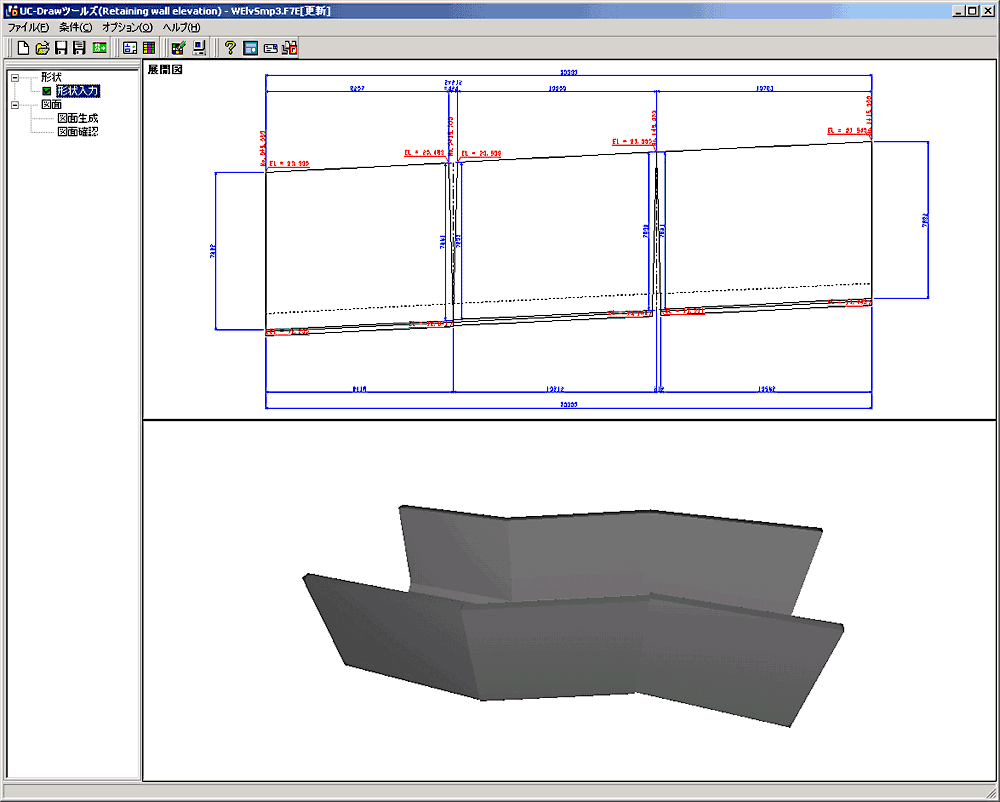Collapse the 図面 tree node
The width and height of the screenshot is (1000, 802).
15,105
